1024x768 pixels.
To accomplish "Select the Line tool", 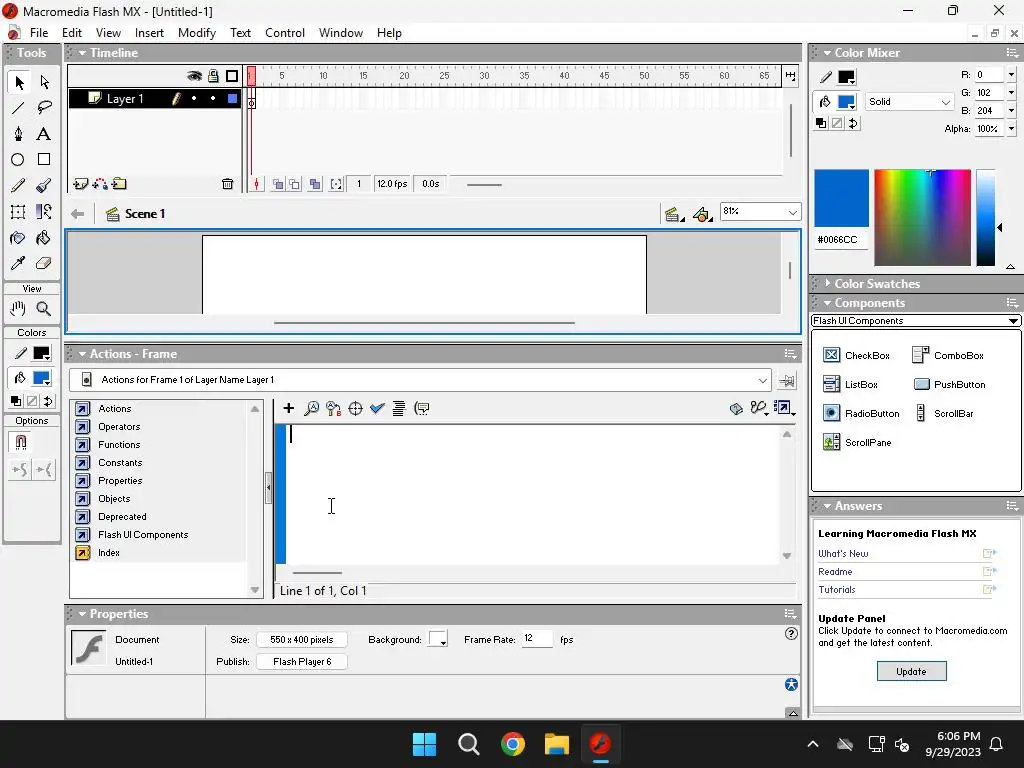I will pos(18,108).
